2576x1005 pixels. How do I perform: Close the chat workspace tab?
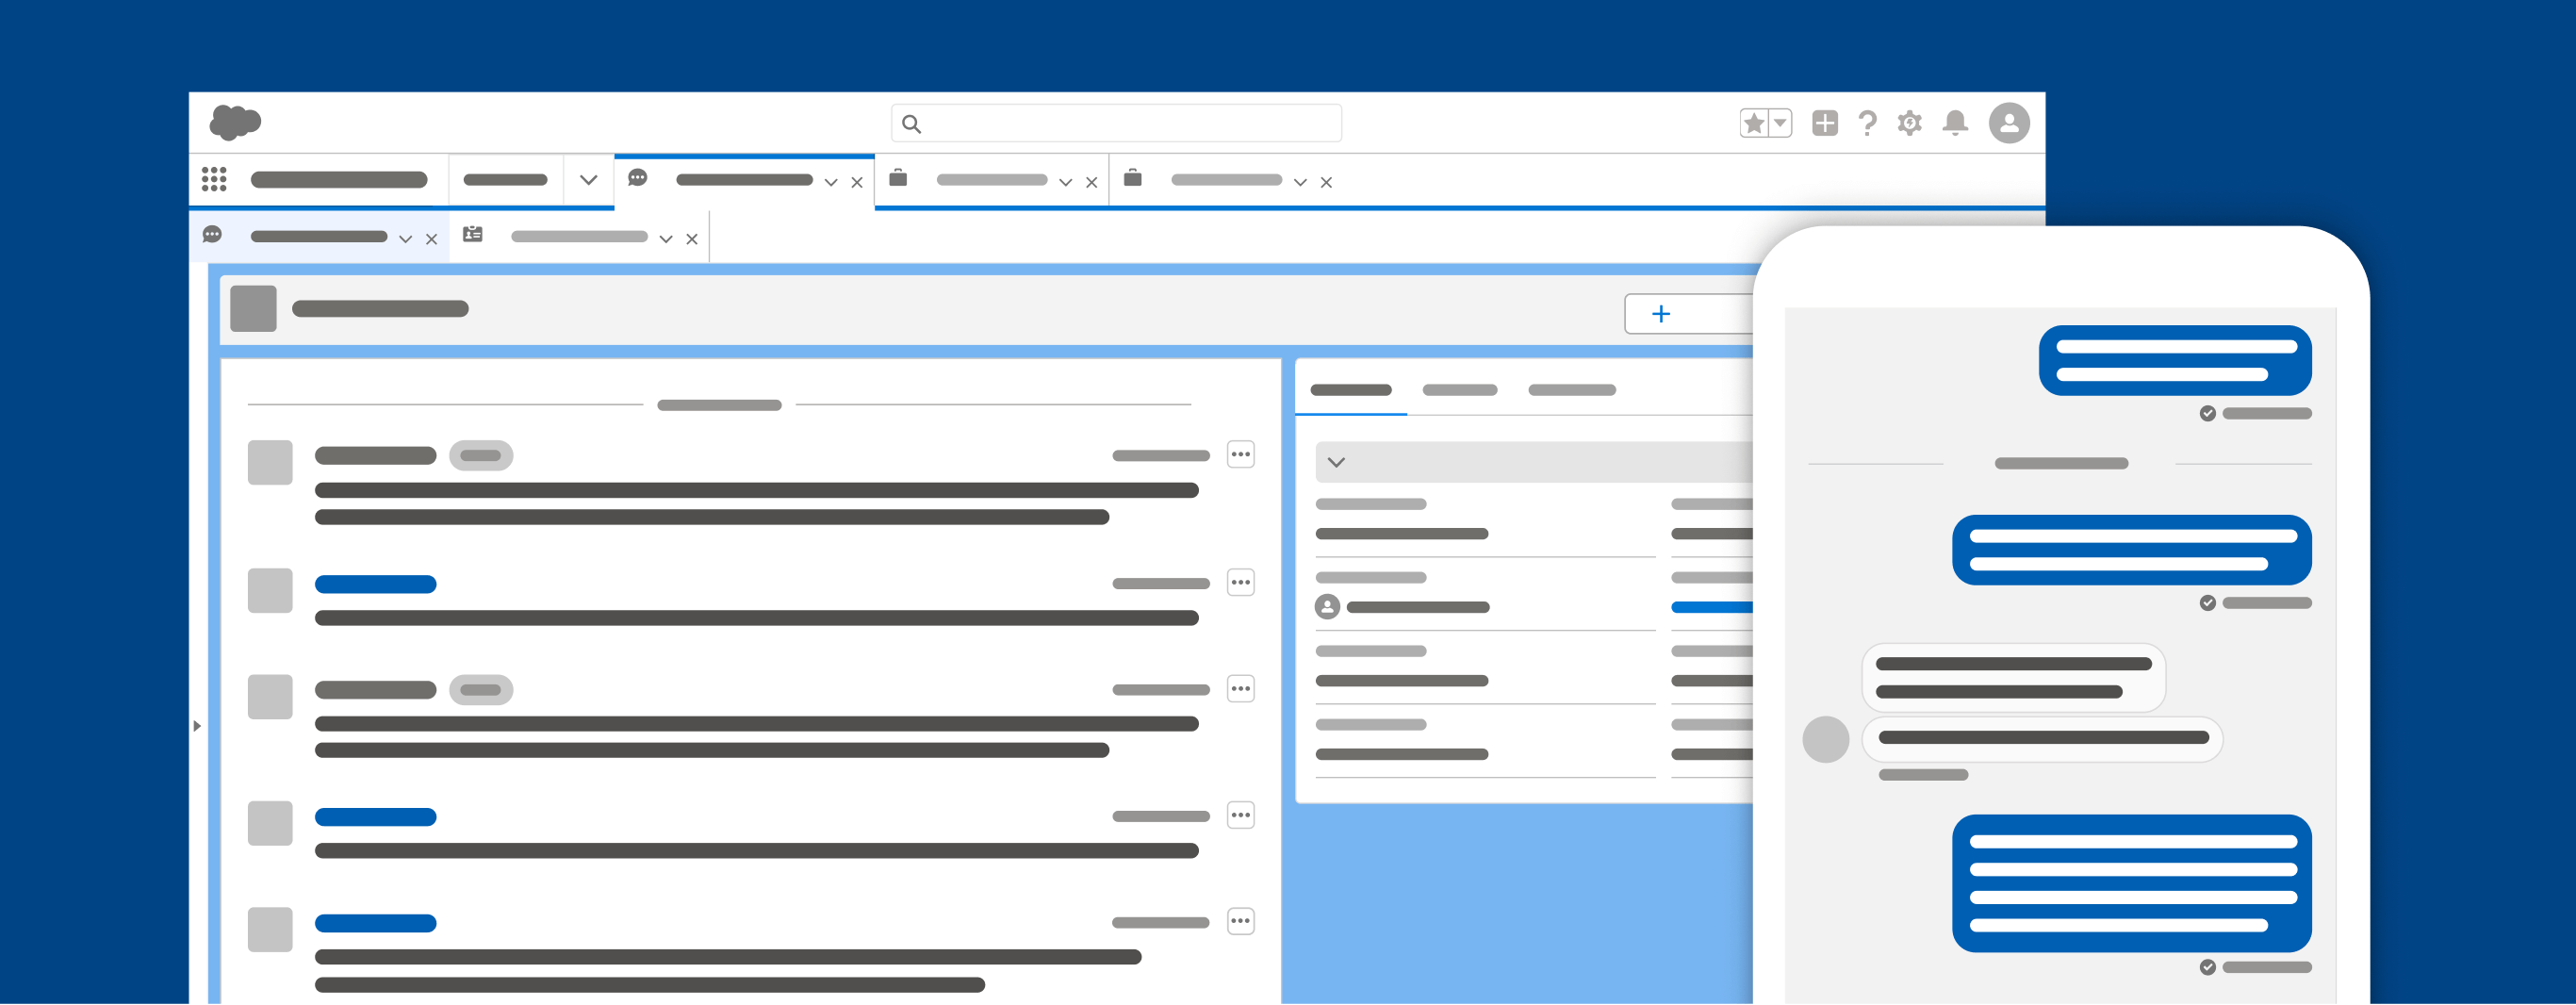click(x=857, y=182)
